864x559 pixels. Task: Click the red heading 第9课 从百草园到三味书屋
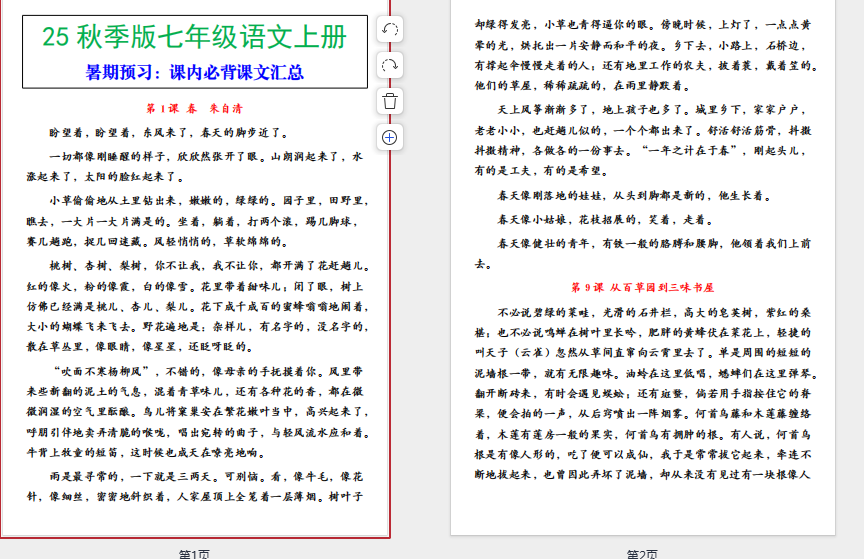point(643,287)
